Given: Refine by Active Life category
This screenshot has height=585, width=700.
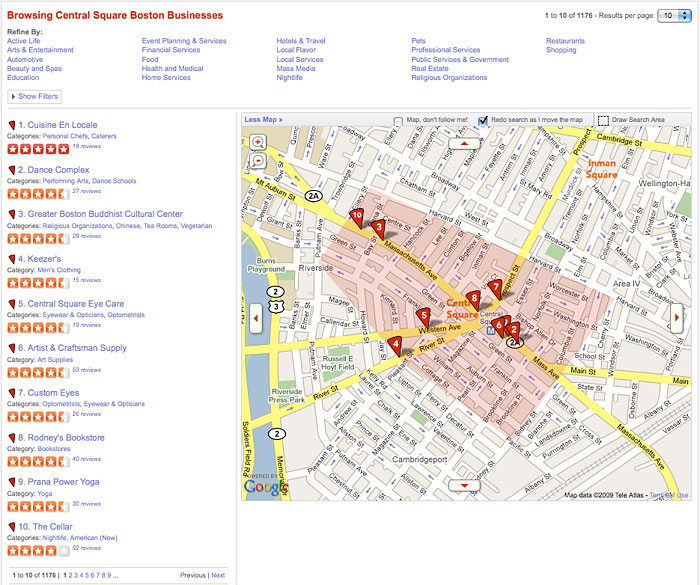Looking at the screenshot, I should (24, 41).
